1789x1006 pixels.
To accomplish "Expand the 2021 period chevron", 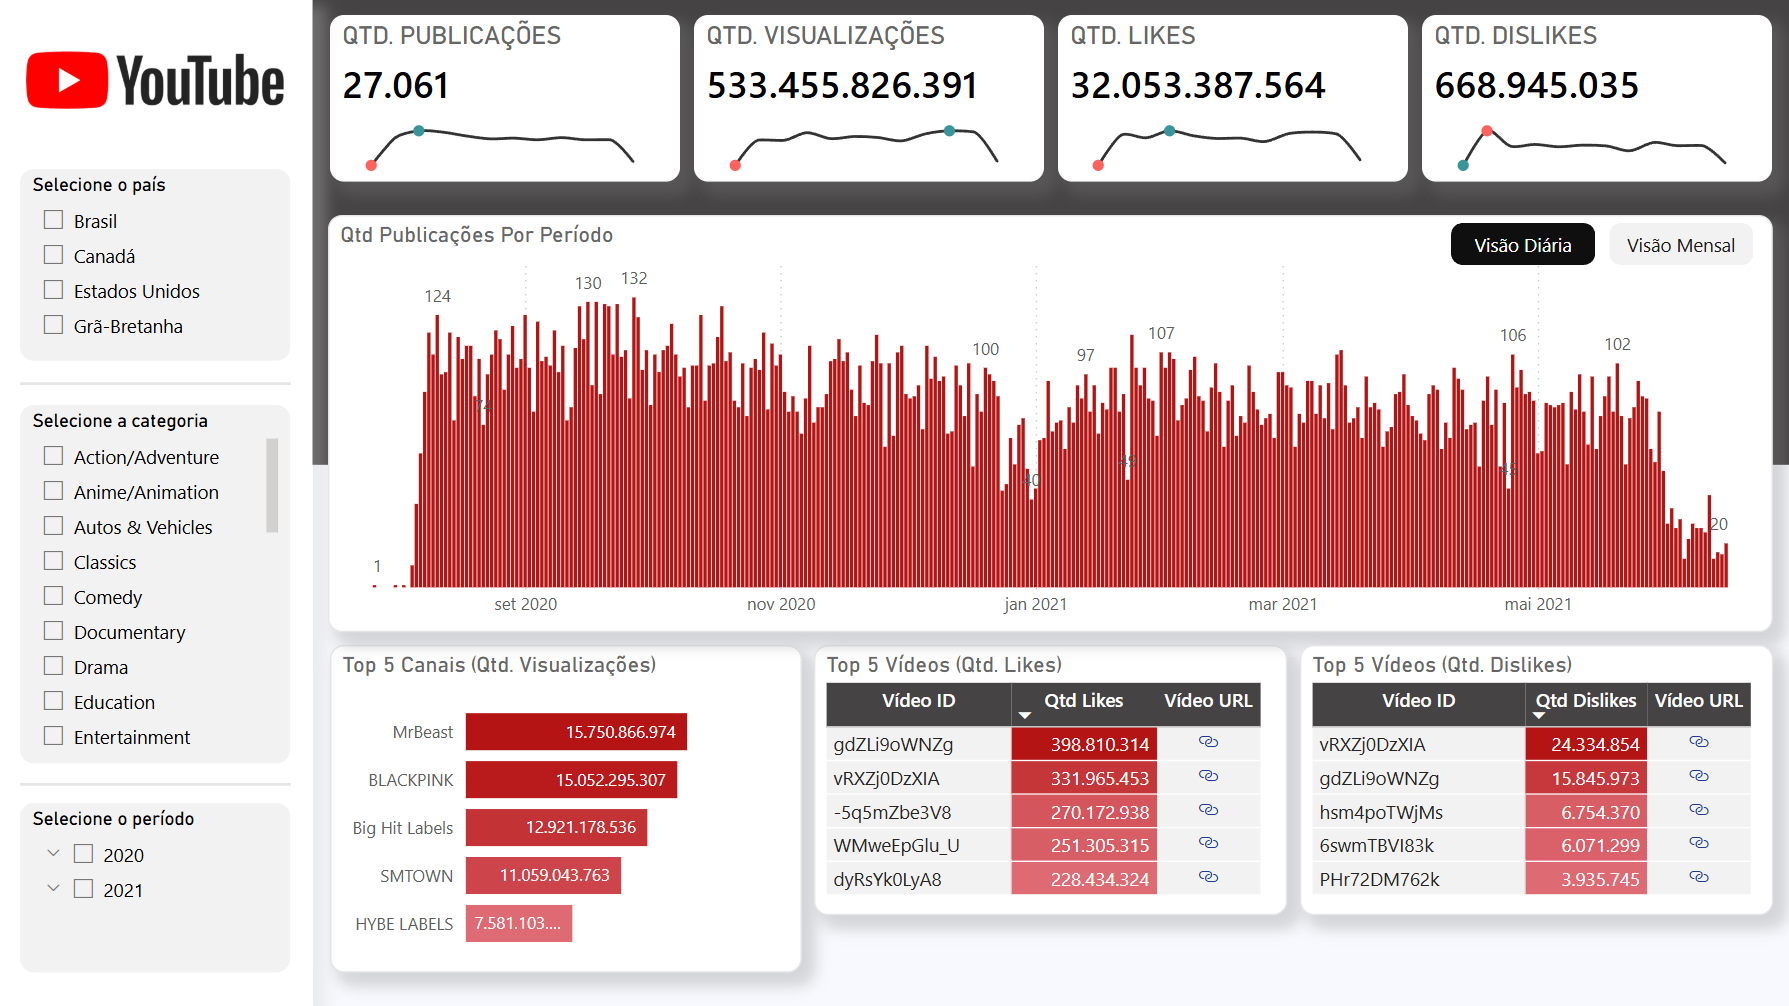I will [x=54, y=889].
